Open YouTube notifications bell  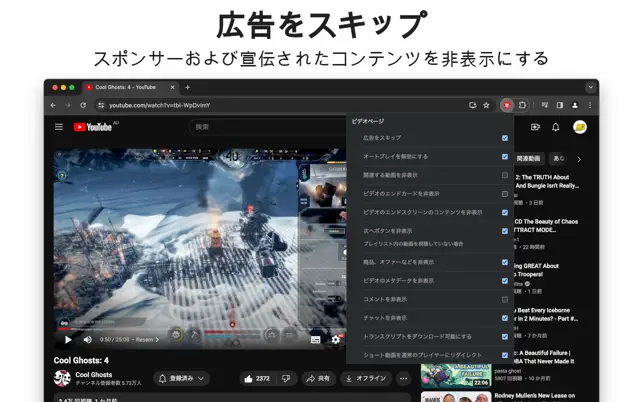tap(556, 127)
